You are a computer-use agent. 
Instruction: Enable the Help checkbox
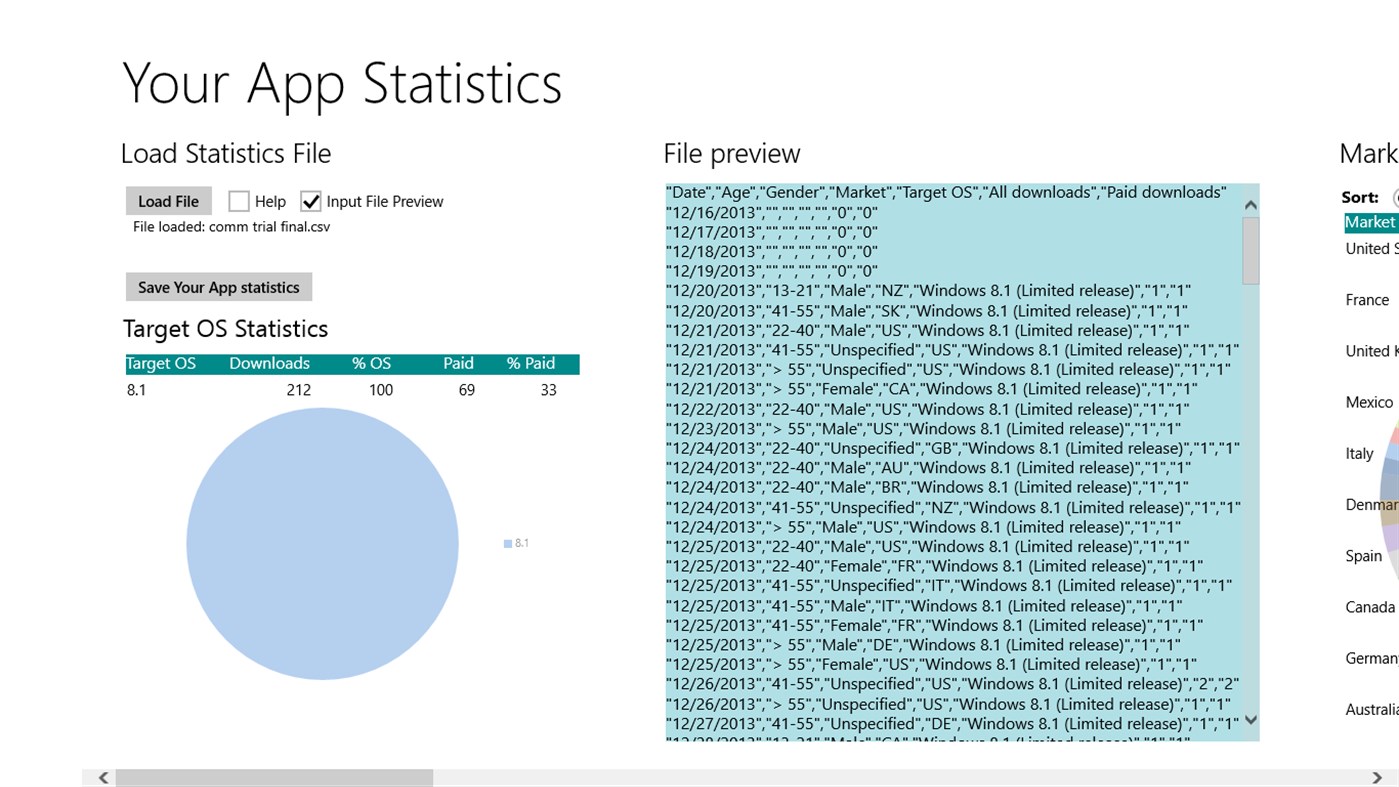tap(239, 201)
